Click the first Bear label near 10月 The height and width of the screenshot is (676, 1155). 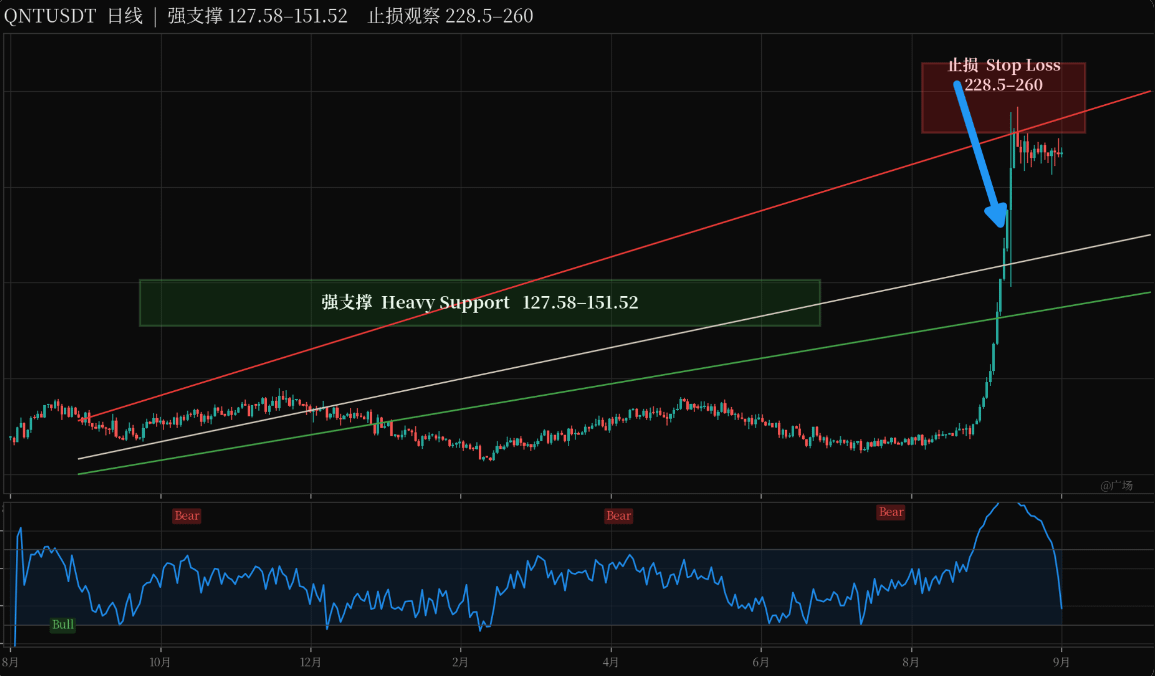pyautogui.click(x=187, y=515)
